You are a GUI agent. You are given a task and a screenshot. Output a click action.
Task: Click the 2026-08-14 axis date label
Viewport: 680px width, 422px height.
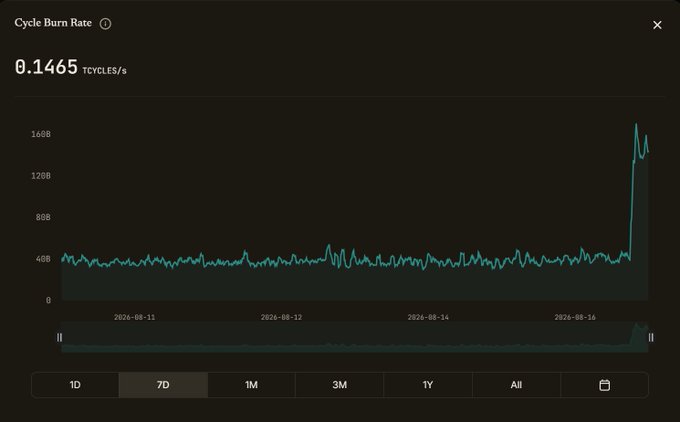tap(428, 317)
